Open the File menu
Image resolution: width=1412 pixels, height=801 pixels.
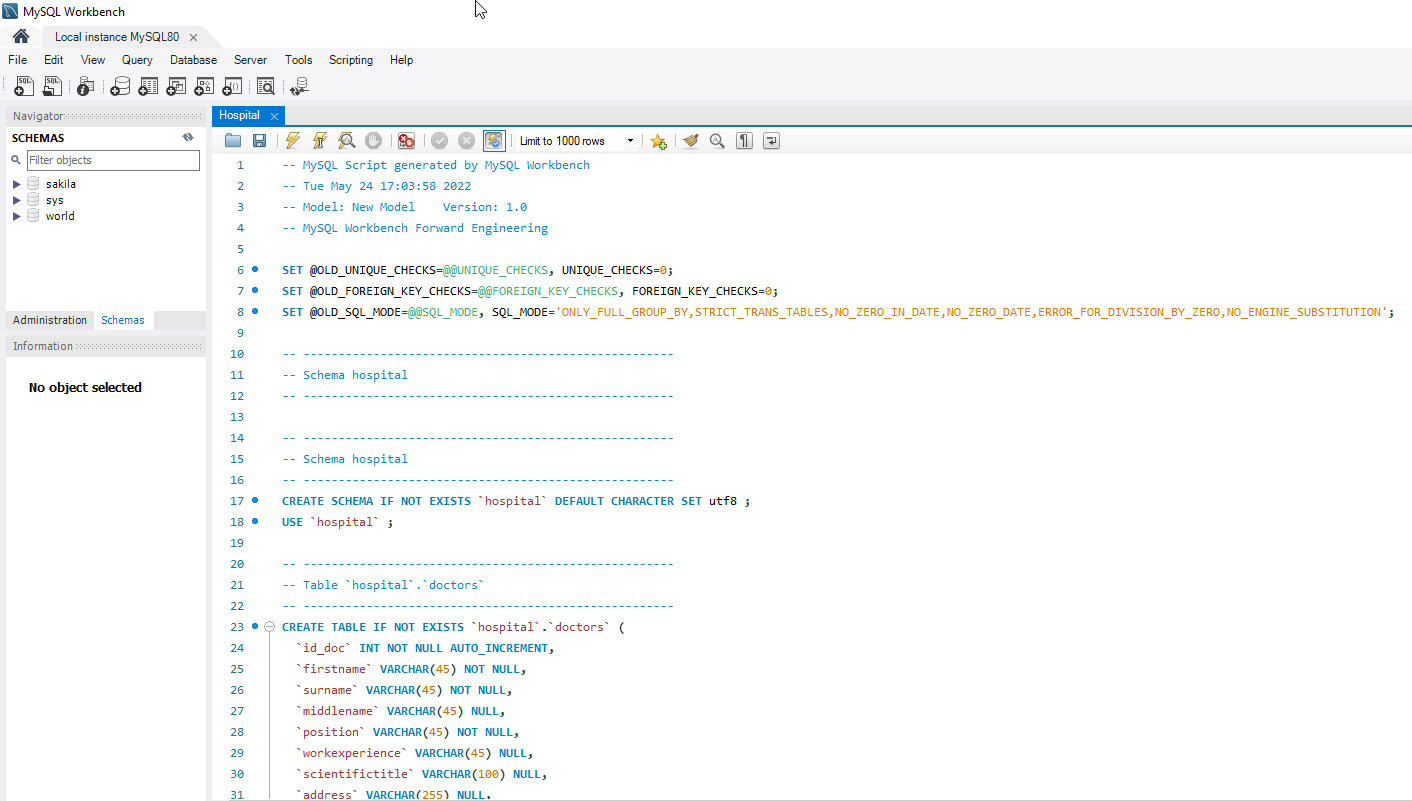point(18,60)
